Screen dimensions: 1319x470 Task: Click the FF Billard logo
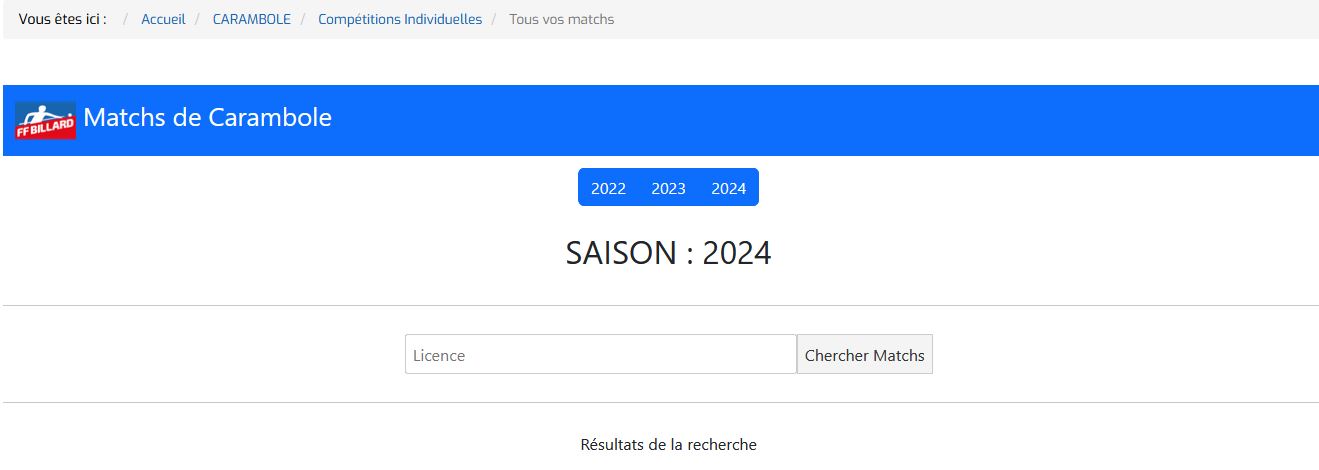point(46,120)
